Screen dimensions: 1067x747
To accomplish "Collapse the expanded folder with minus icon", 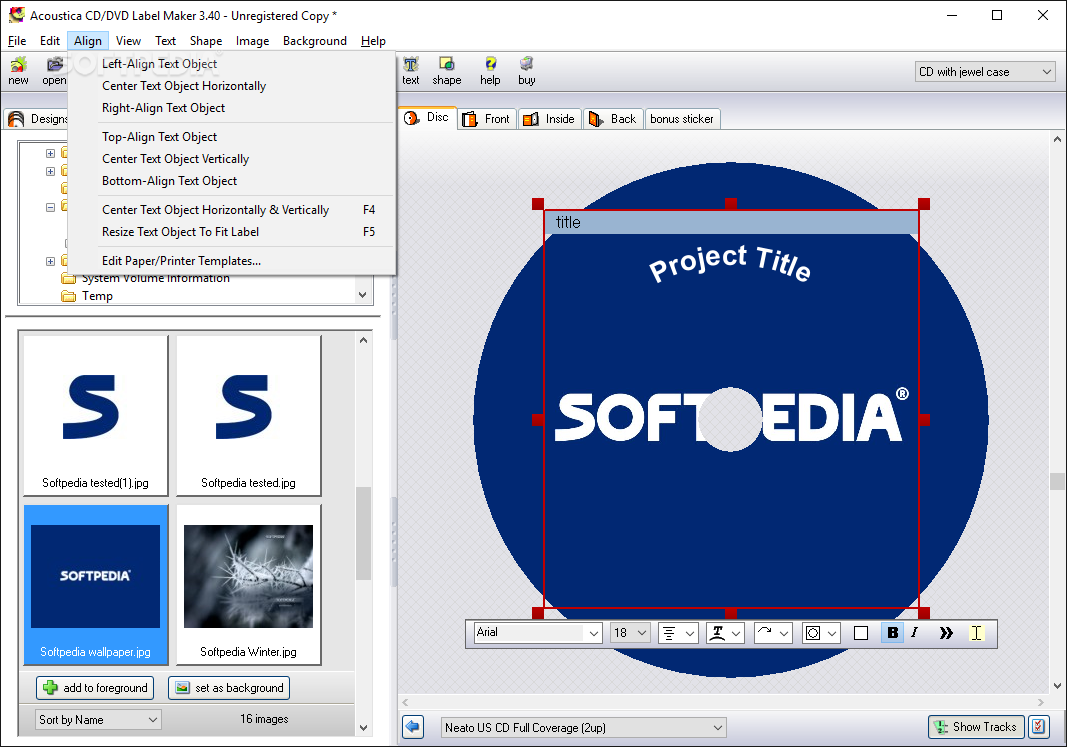I will point(50,207).
